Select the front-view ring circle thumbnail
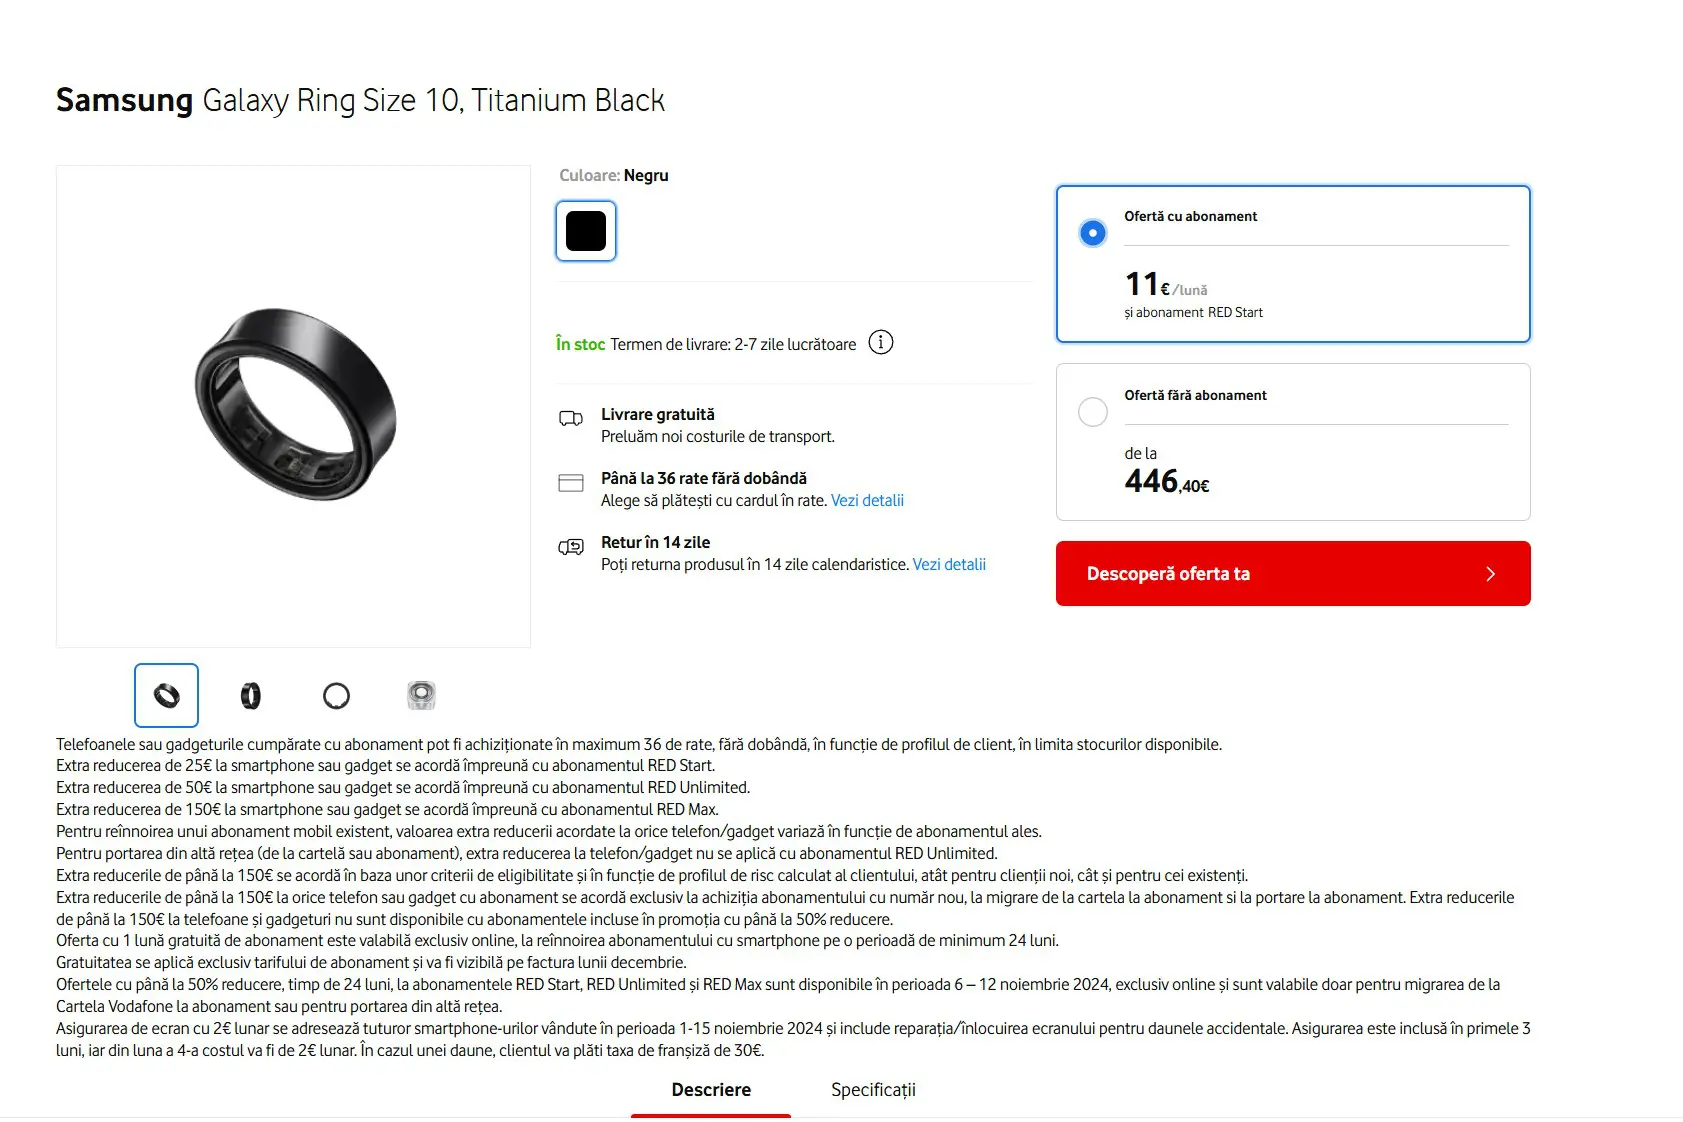 (337, 695)
